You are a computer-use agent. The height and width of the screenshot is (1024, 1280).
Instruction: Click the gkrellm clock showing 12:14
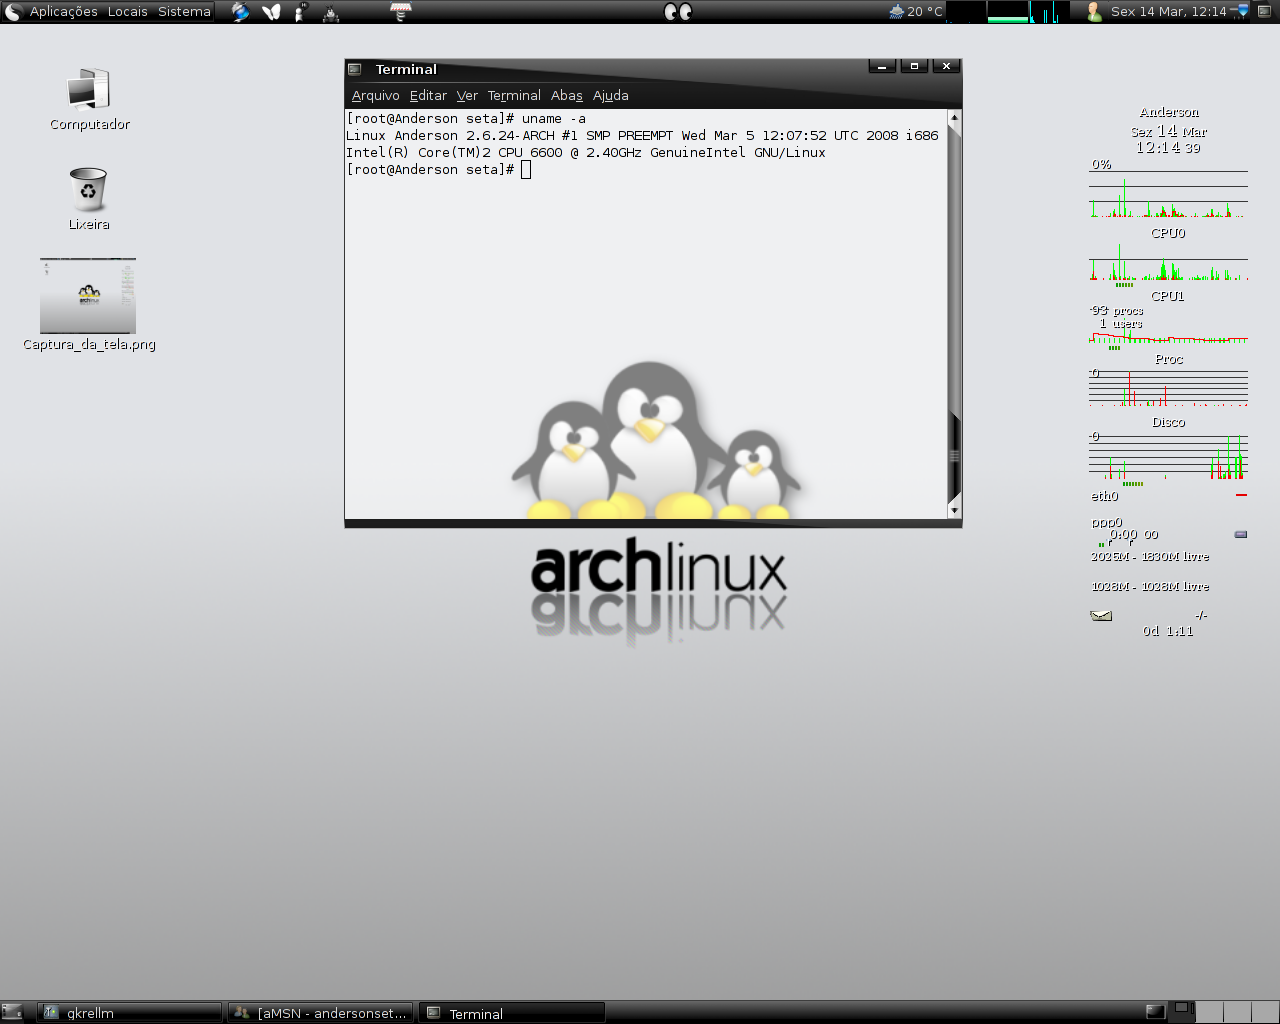pos(1168,147)
